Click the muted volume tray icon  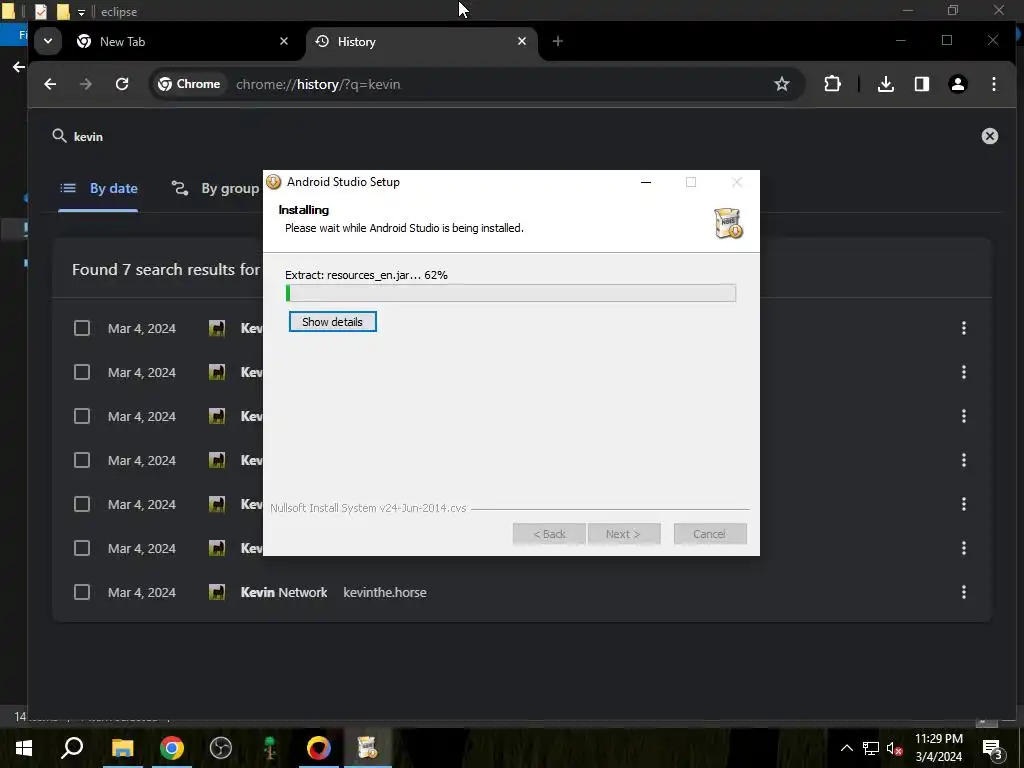(x=893, y=748)
